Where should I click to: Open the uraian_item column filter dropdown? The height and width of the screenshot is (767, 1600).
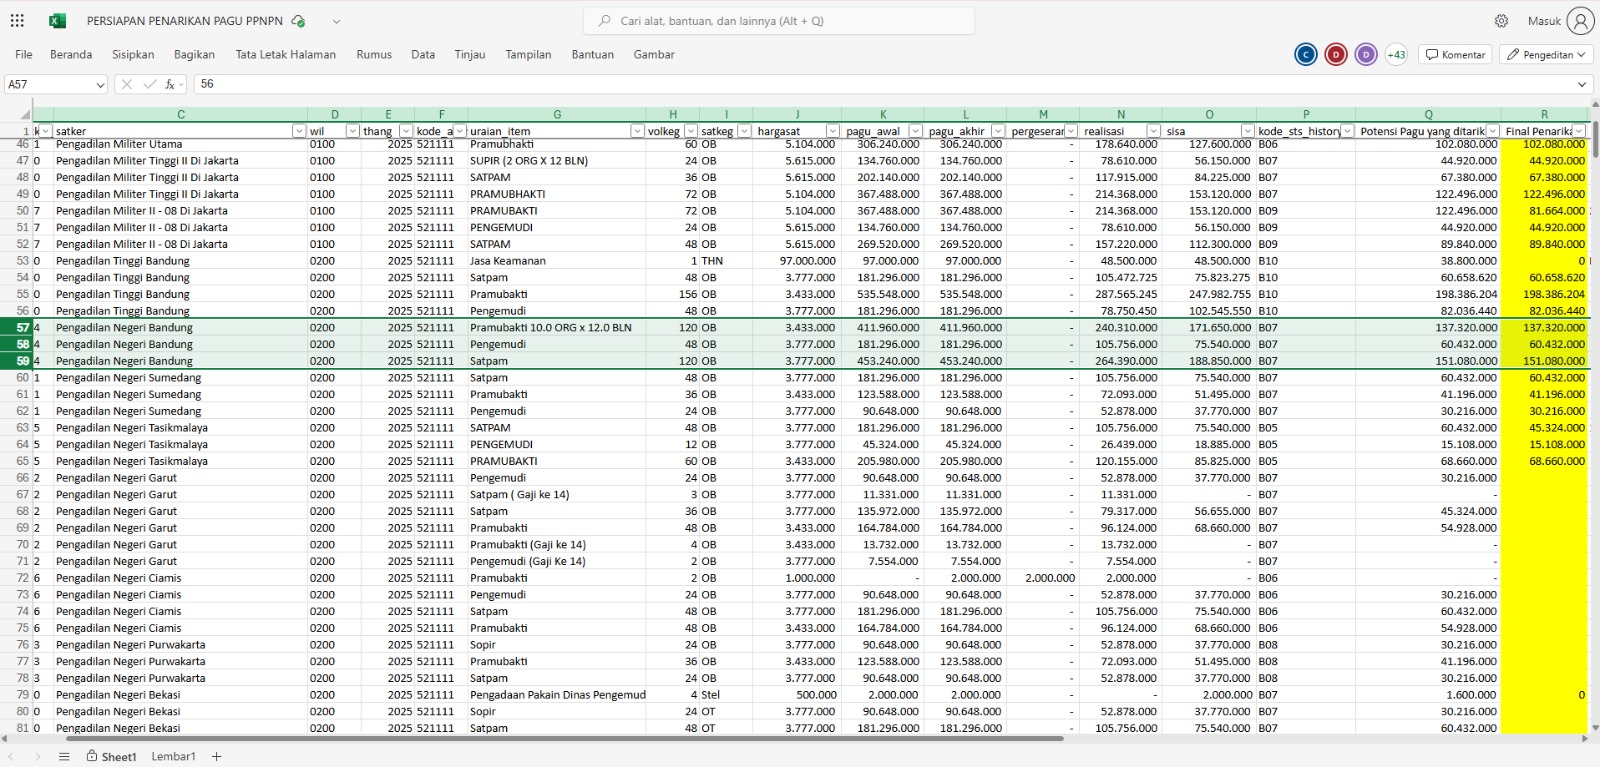pyautogui.click(x=636, y=131)
